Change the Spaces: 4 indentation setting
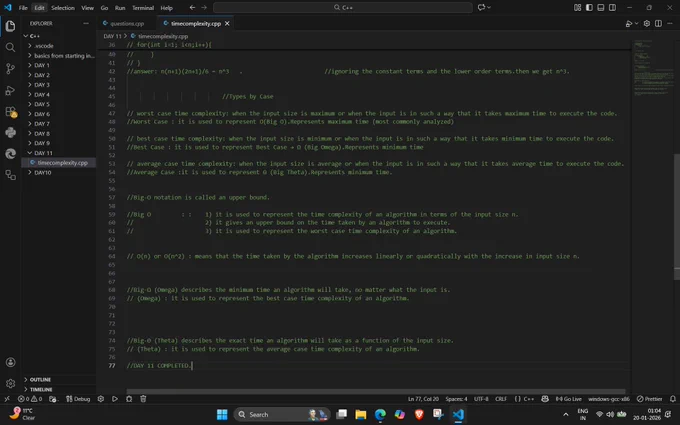Image resolution: width=680 pixels, height=425 pixels. (x=456, y=399)
